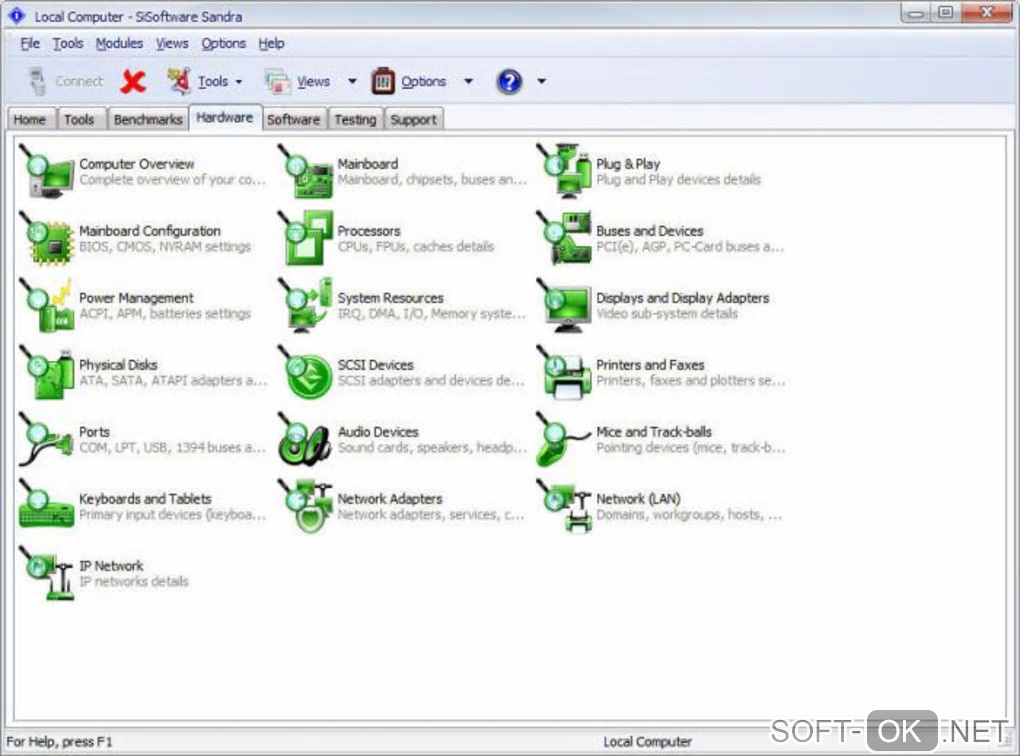Open the File menu
The width and height of the screenshot is (1020, 756).
pyautogui.click(x=30, y=44)
